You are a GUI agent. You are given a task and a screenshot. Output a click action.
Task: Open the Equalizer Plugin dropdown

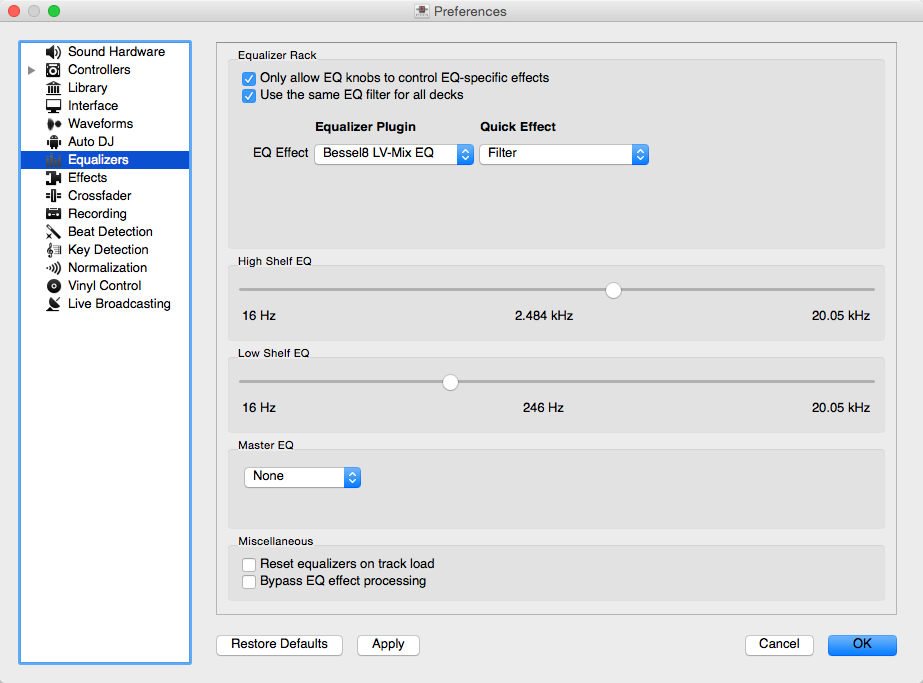point(393,154)
